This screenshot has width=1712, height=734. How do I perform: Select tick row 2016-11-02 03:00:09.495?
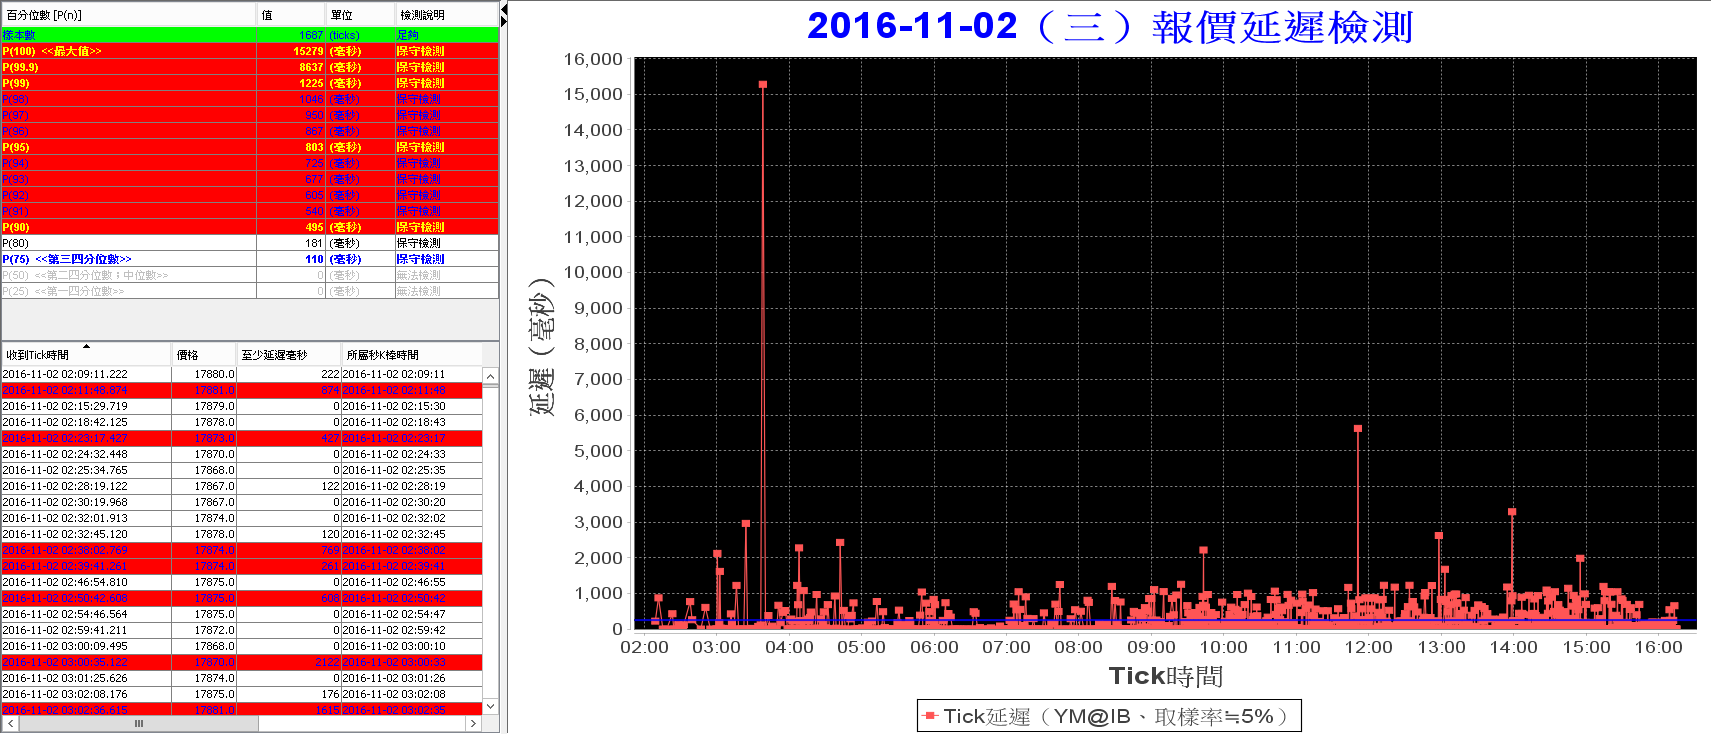[242, 646]
